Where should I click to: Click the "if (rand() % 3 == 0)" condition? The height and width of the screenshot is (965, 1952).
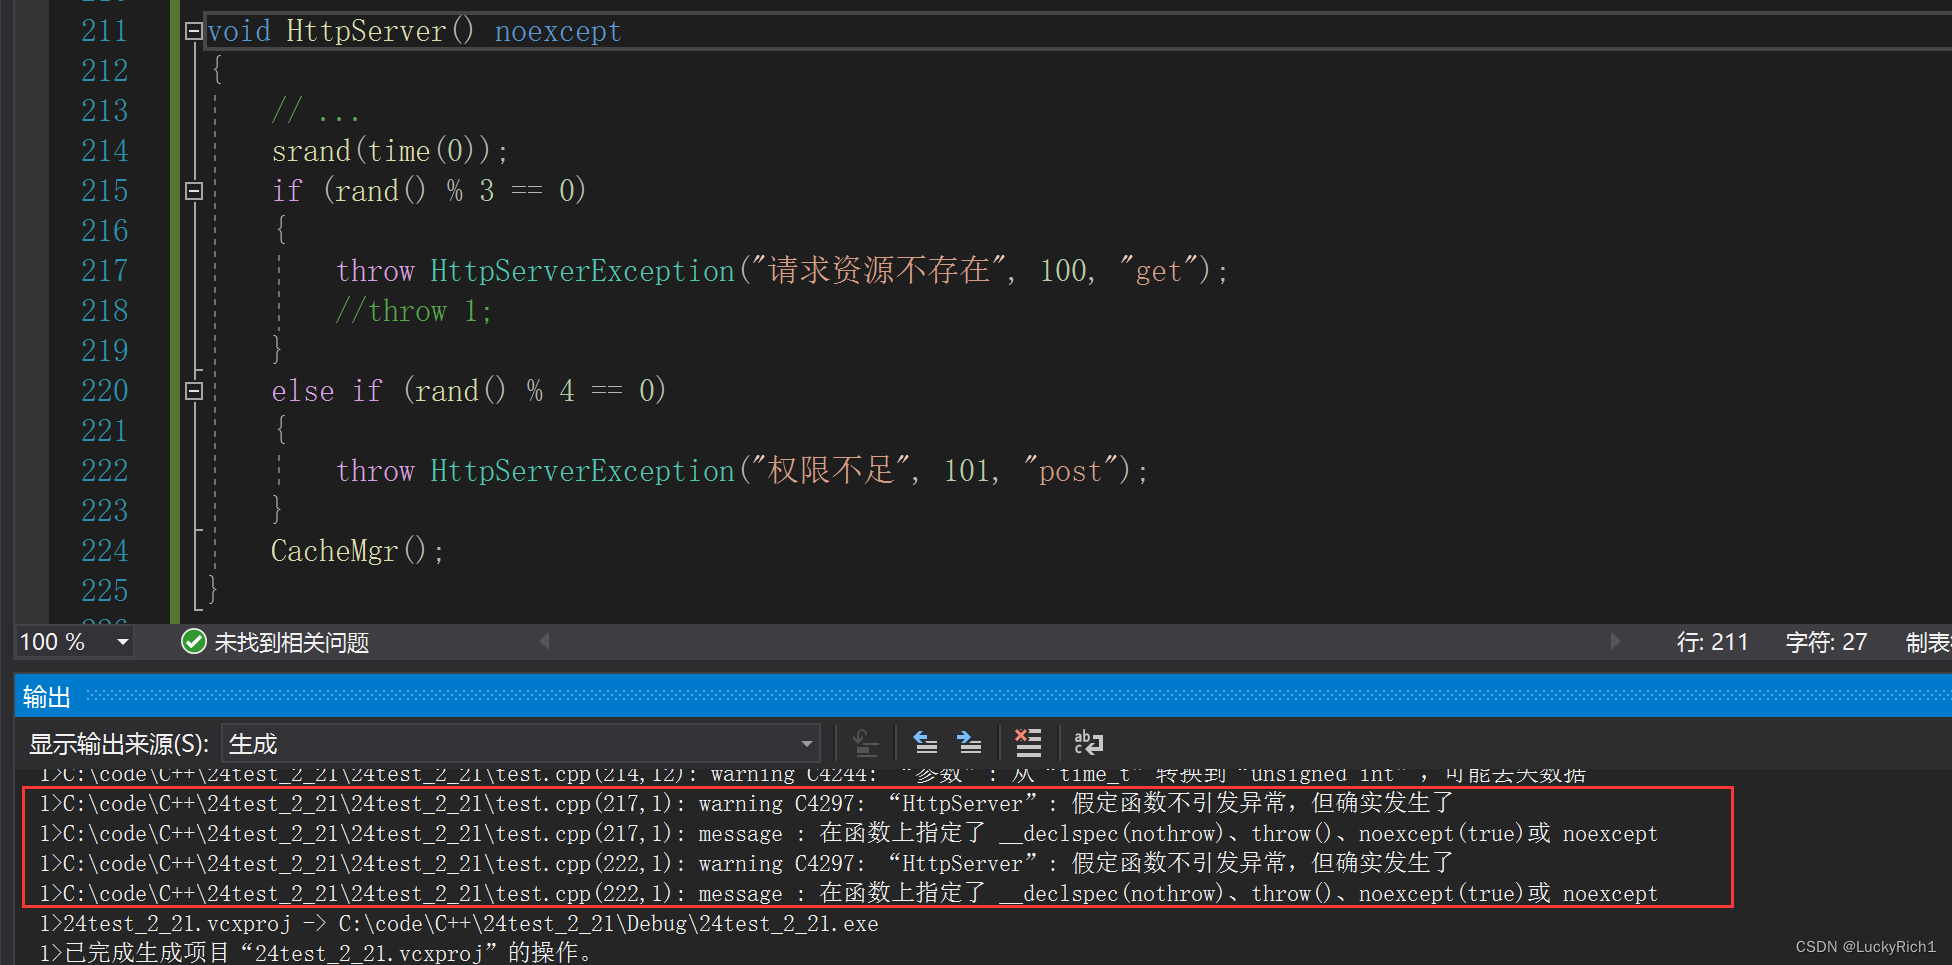(429, 191)
